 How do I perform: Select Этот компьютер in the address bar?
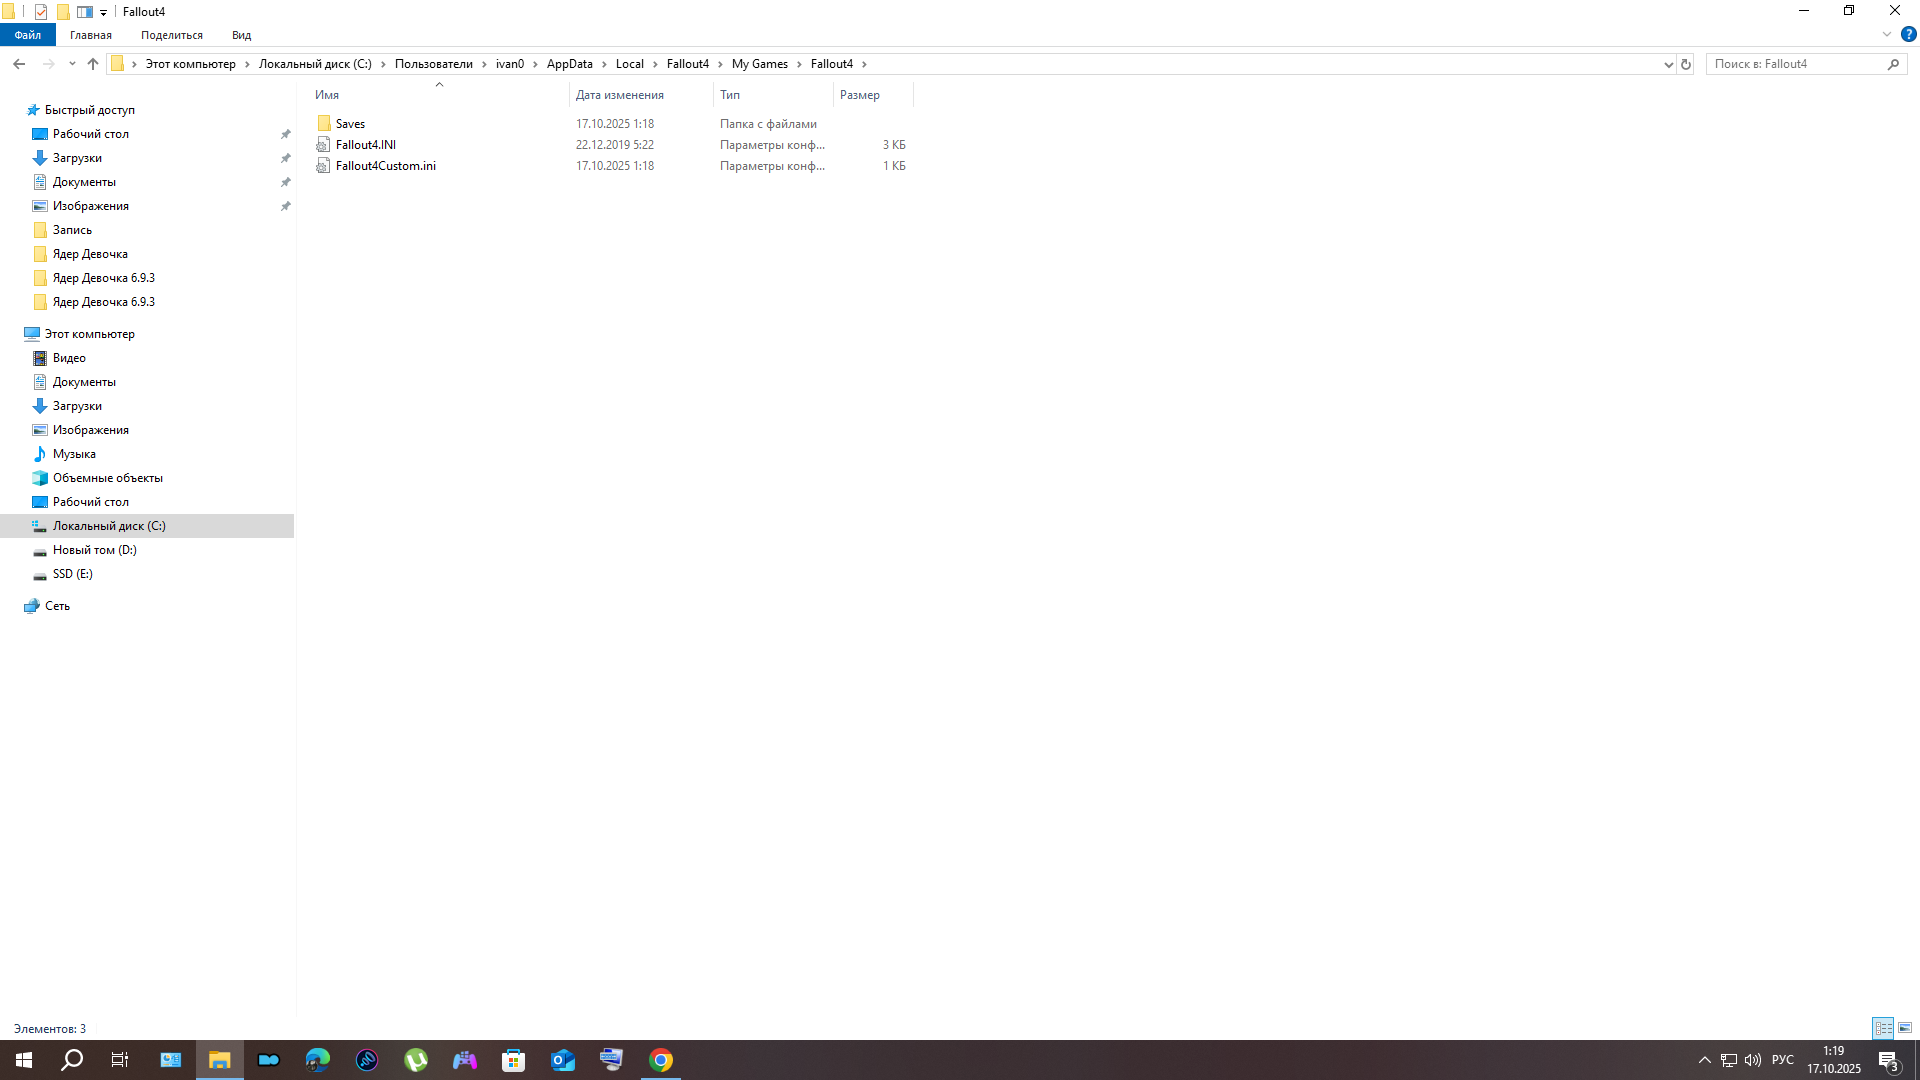(191, 64)
